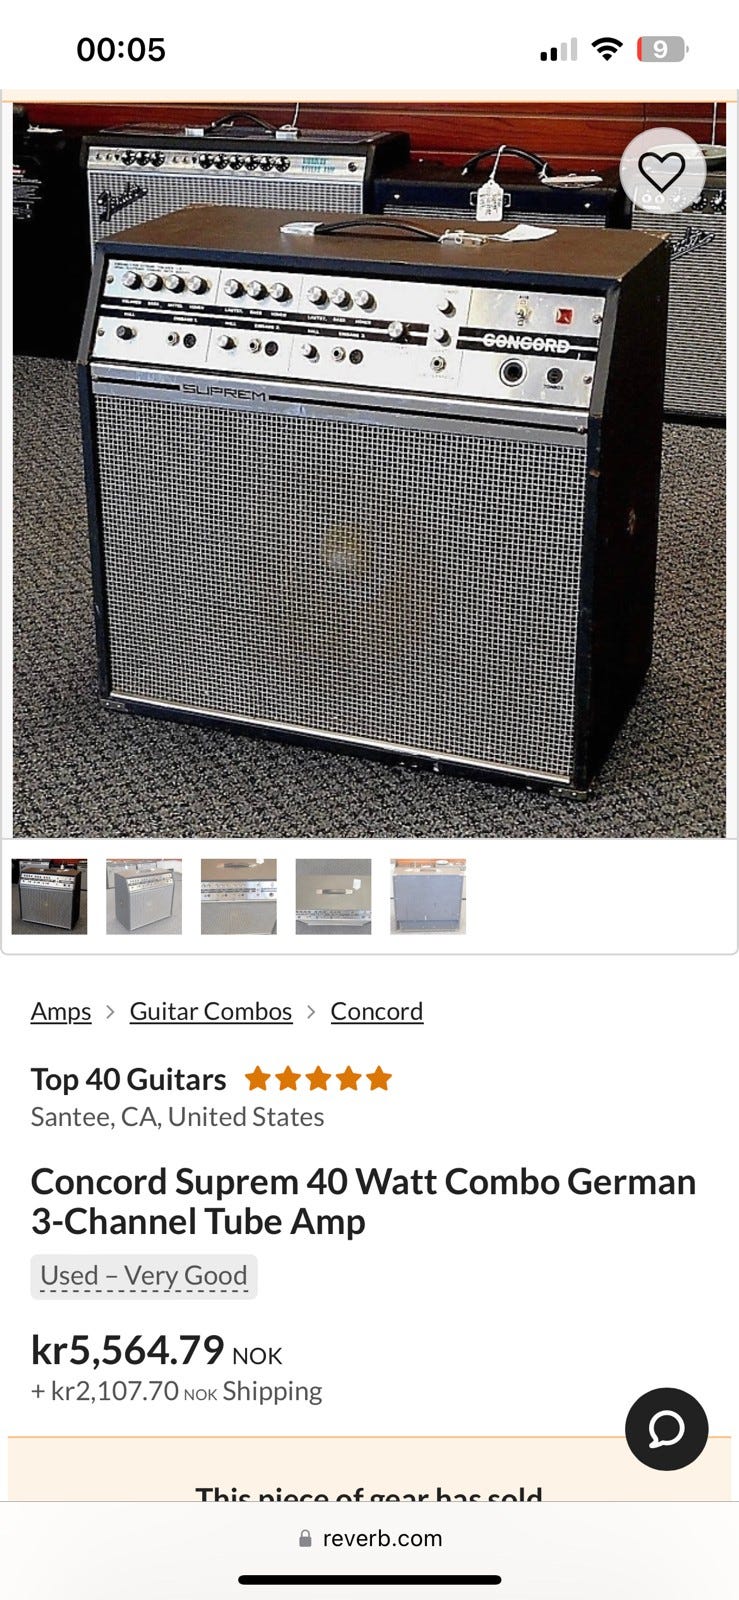Select the fifth amp back thumbnail
This screenshot has height=1600, width=739.
click(428, 896)
